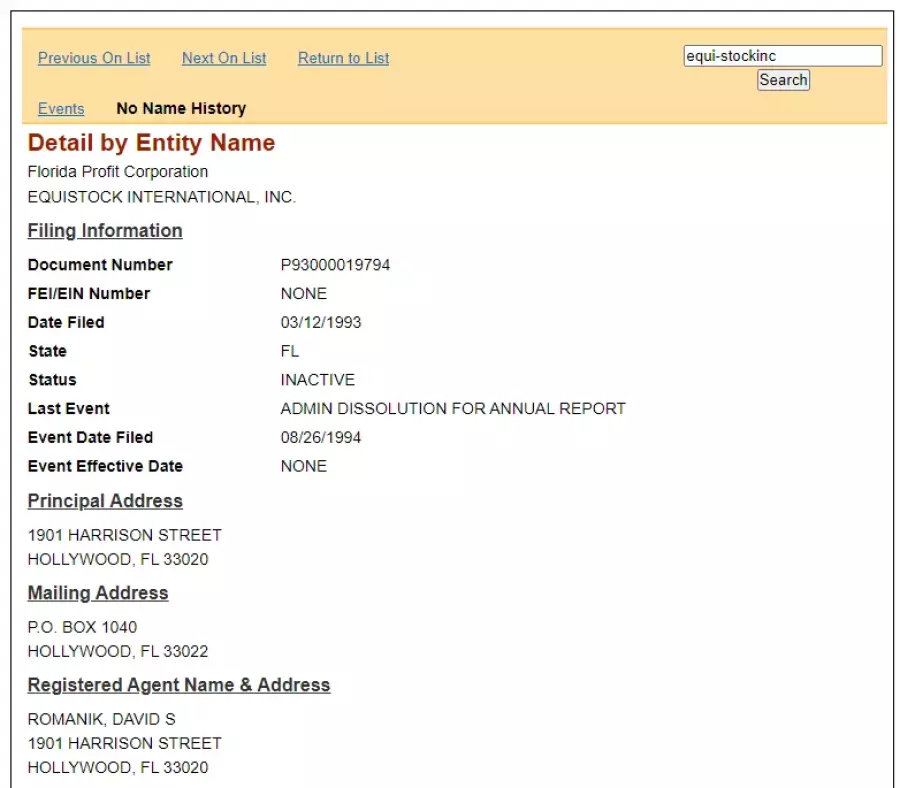Screen dimensions: 900x788
Task: Click the Search button
Action: (x=783, y=80)
